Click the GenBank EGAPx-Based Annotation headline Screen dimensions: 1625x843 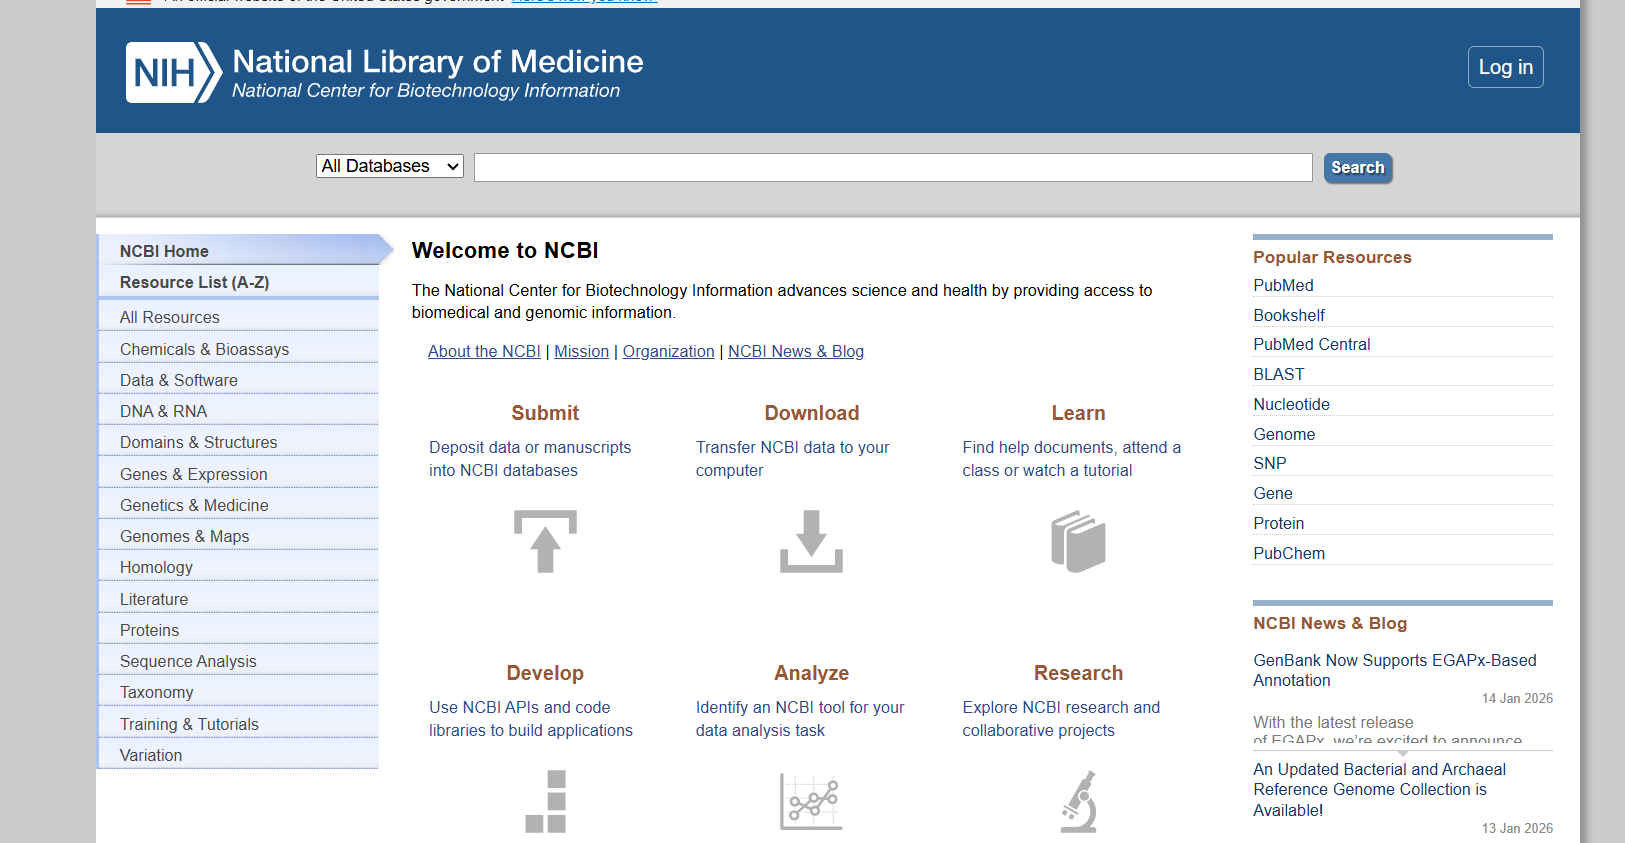(1394, 670)
